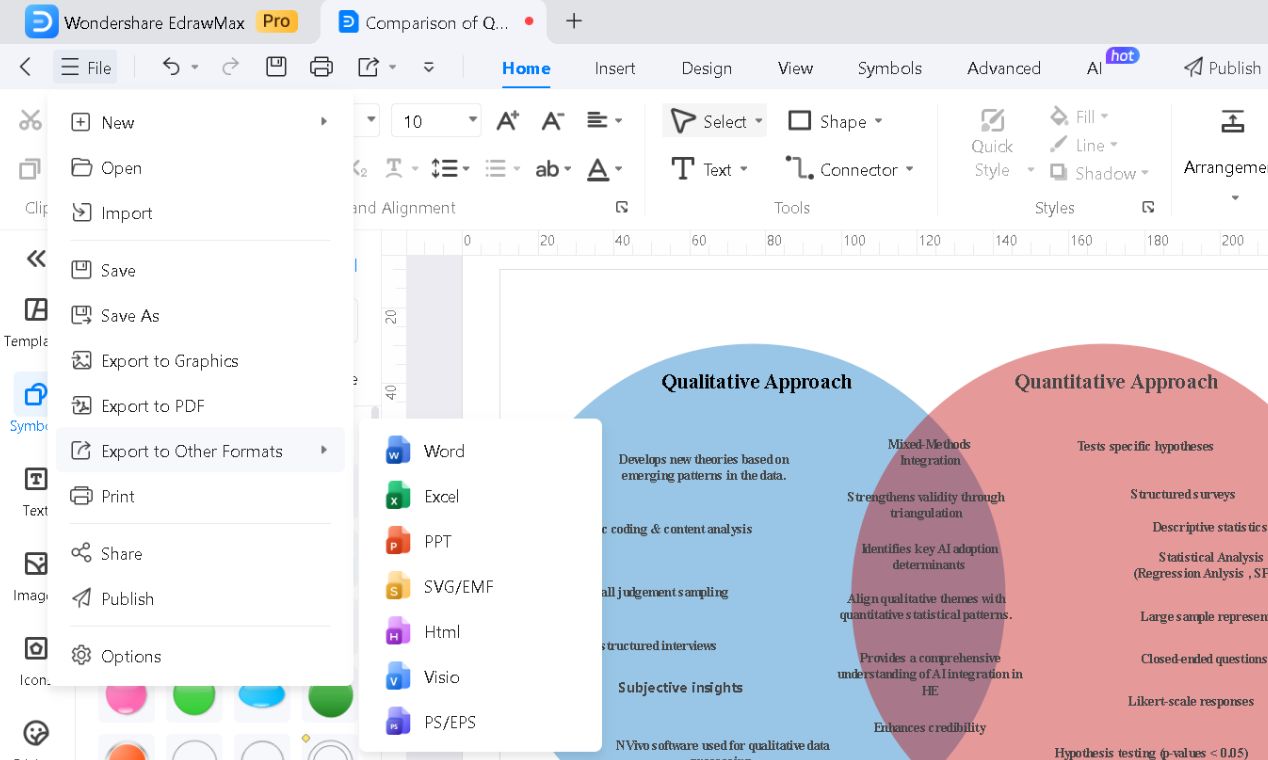Collapse the left sidebar double chevron
Screen dimensions: 1268x760
pyautogui.click(x=36, y=259)
